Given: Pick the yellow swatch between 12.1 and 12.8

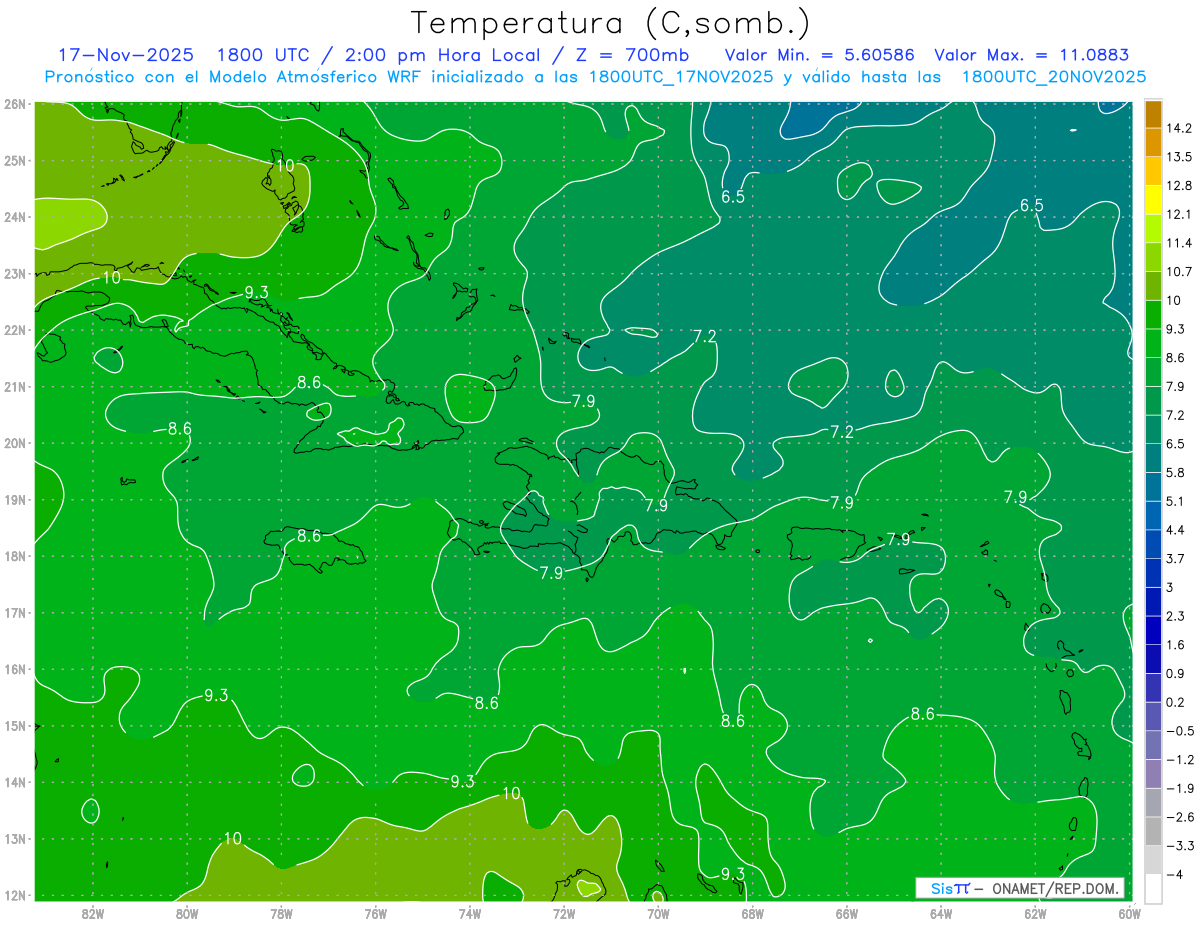Looking at the screenshot, I should click(1153, 200).
